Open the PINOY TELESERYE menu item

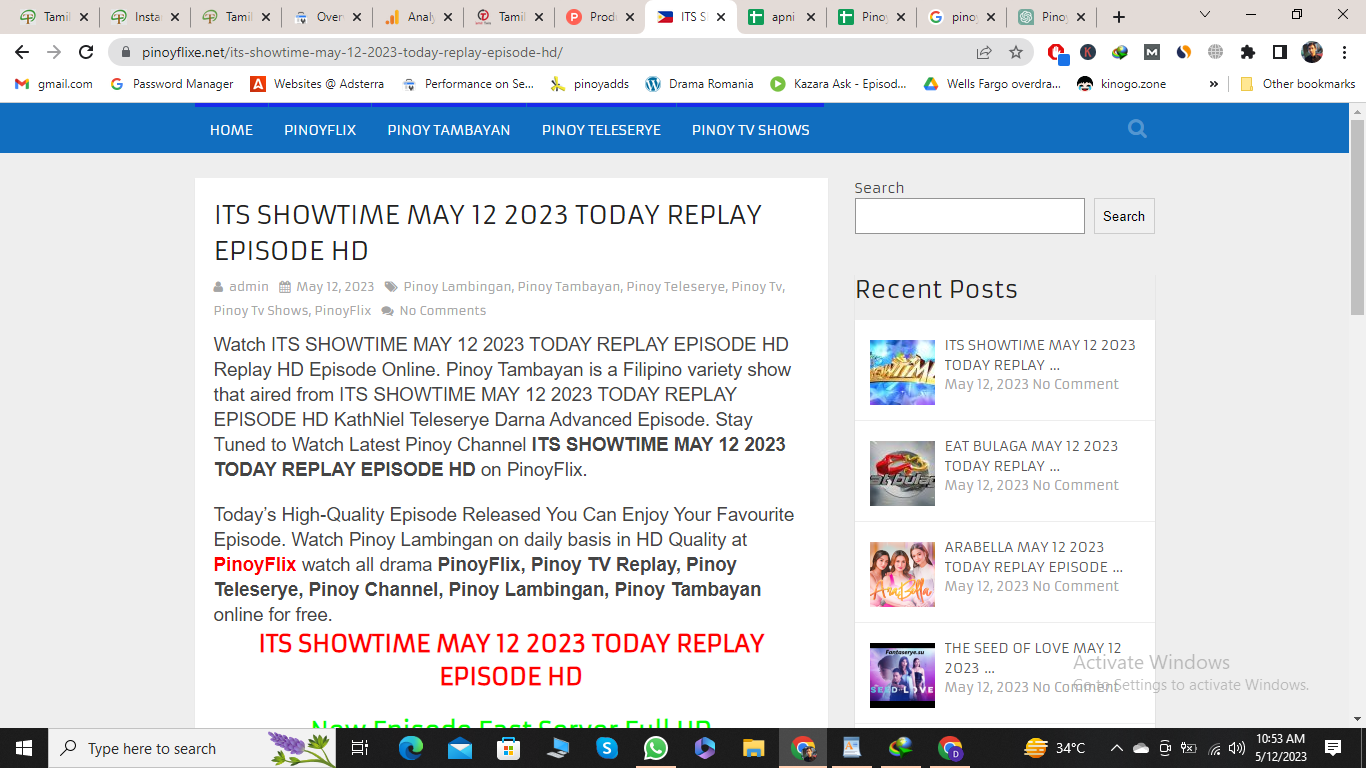(x=600, y=130)
